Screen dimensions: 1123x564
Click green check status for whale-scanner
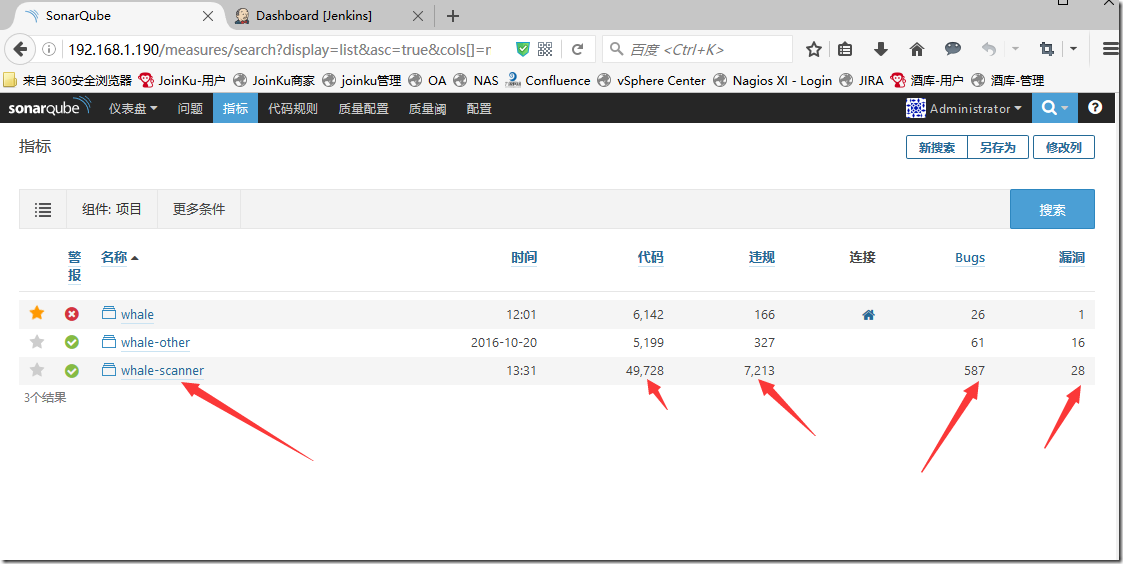pos(72,371)
